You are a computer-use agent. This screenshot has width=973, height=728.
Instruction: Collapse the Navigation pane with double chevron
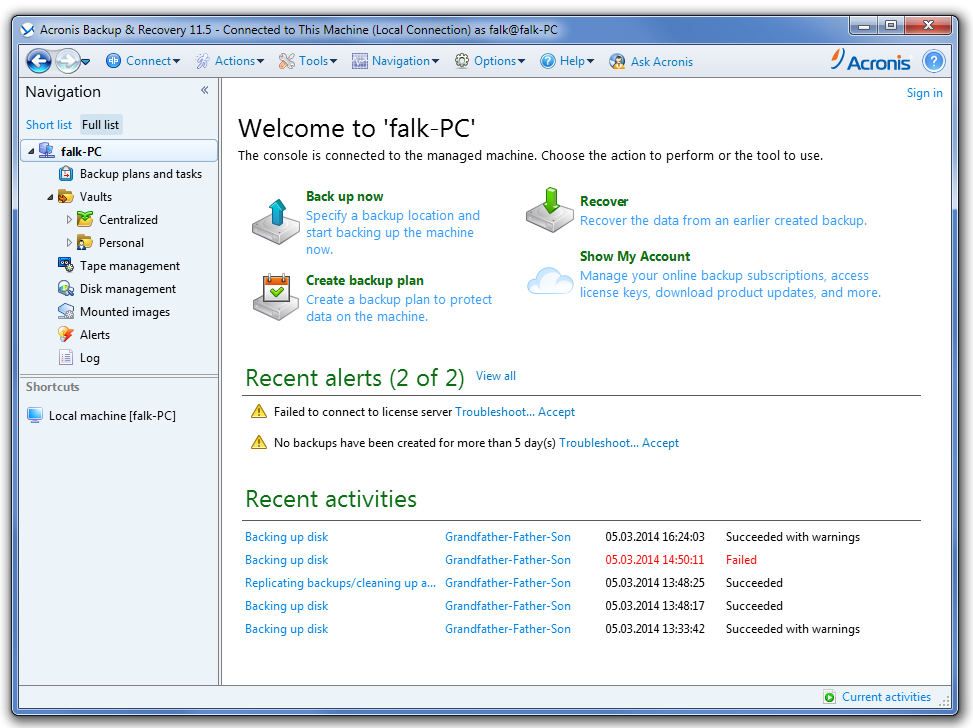coord(204,91)
